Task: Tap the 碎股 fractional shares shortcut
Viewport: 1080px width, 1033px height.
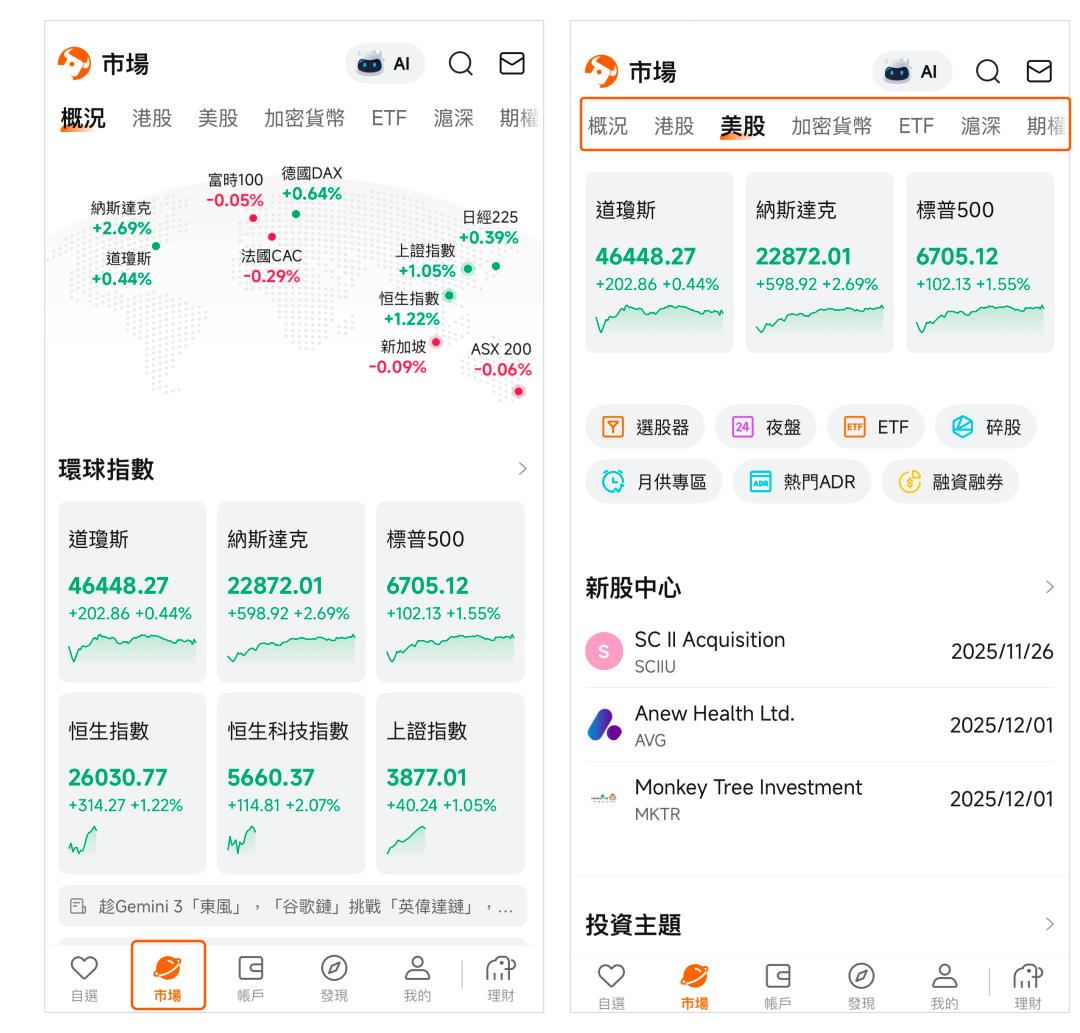Action: tap(985, 427)
